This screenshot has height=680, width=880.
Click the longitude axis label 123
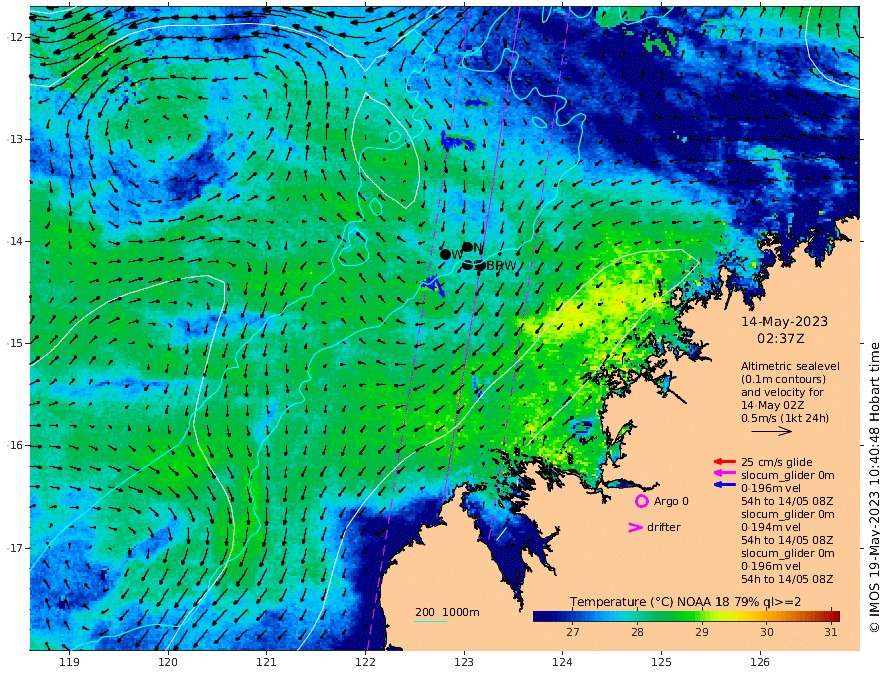(x=464, y=662)
